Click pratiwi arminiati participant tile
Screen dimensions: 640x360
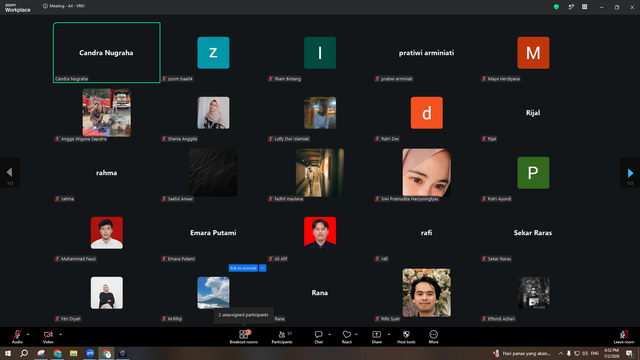(x=427, y=53)
